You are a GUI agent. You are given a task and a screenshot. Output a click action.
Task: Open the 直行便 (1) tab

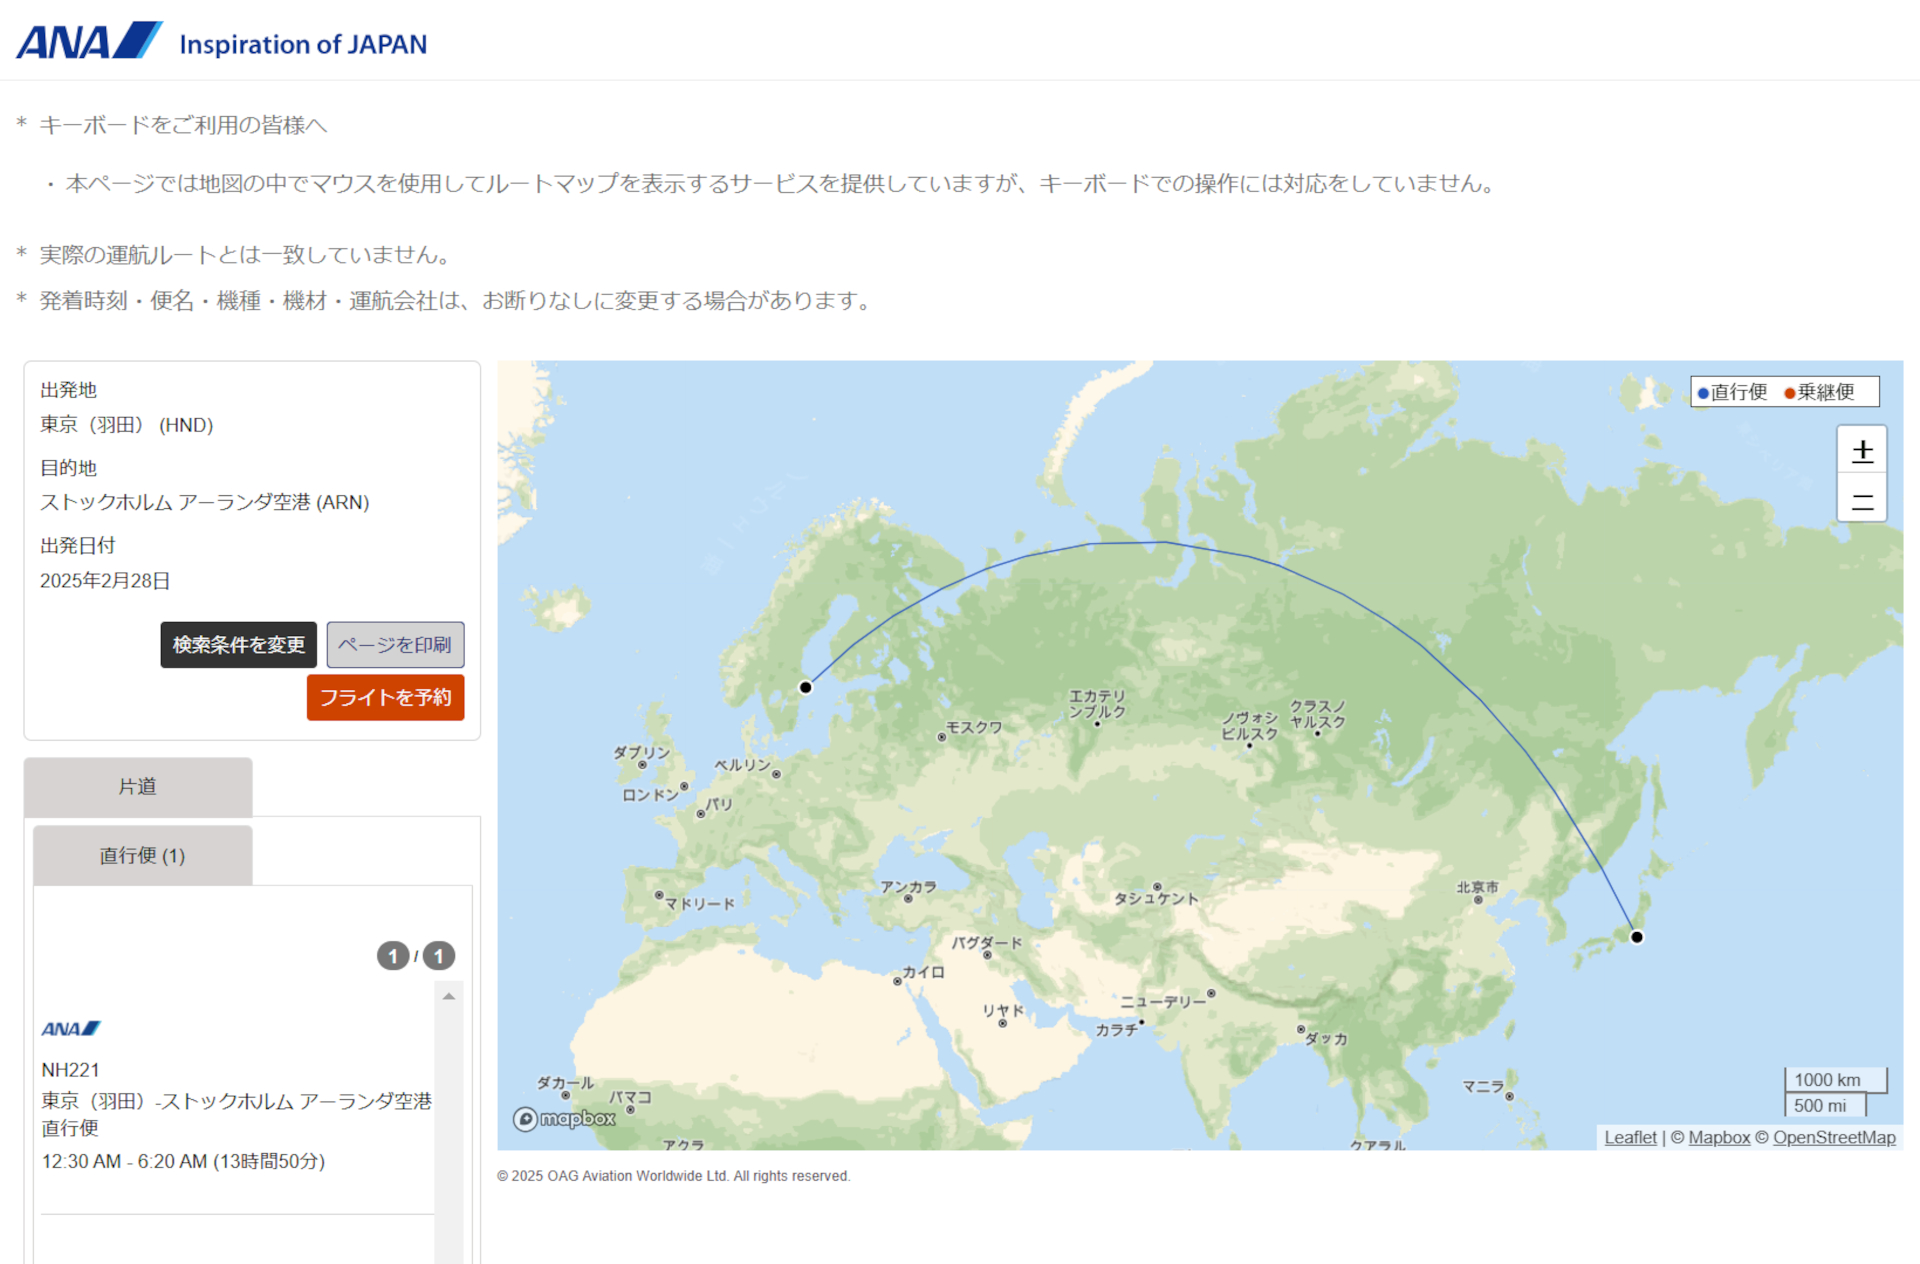(141, 855)
